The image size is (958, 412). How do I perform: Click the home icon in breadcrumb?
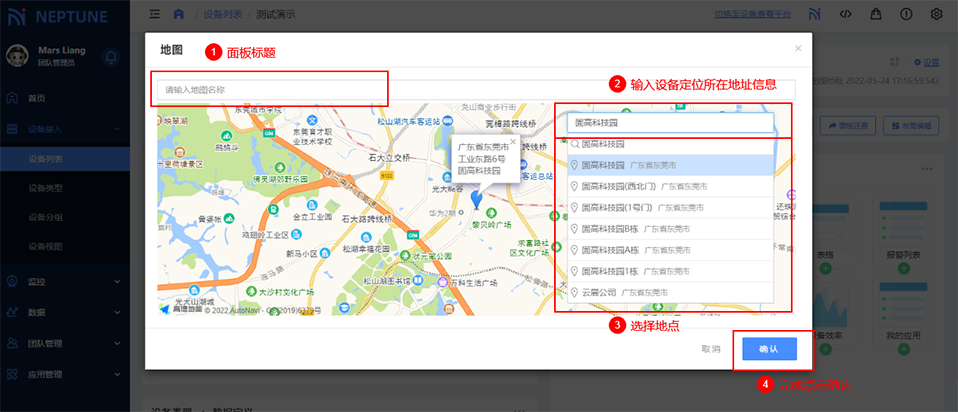(x=179, y=14)
